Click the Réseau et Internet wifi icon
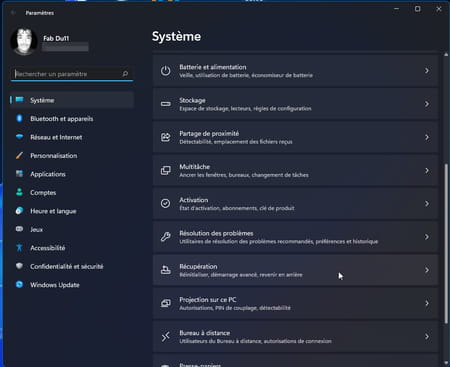The image size is (450, 367). [x=20, y=137]
